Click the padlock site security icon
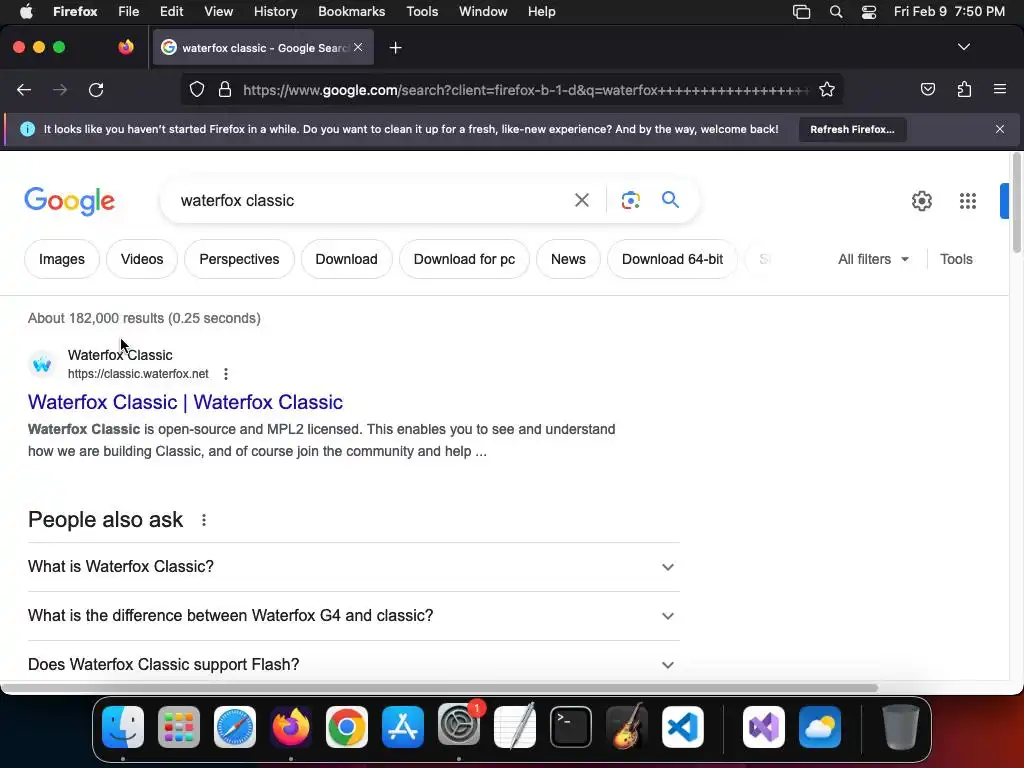Viewport: 1024px width, 768px height. click(x=225, y=89)
